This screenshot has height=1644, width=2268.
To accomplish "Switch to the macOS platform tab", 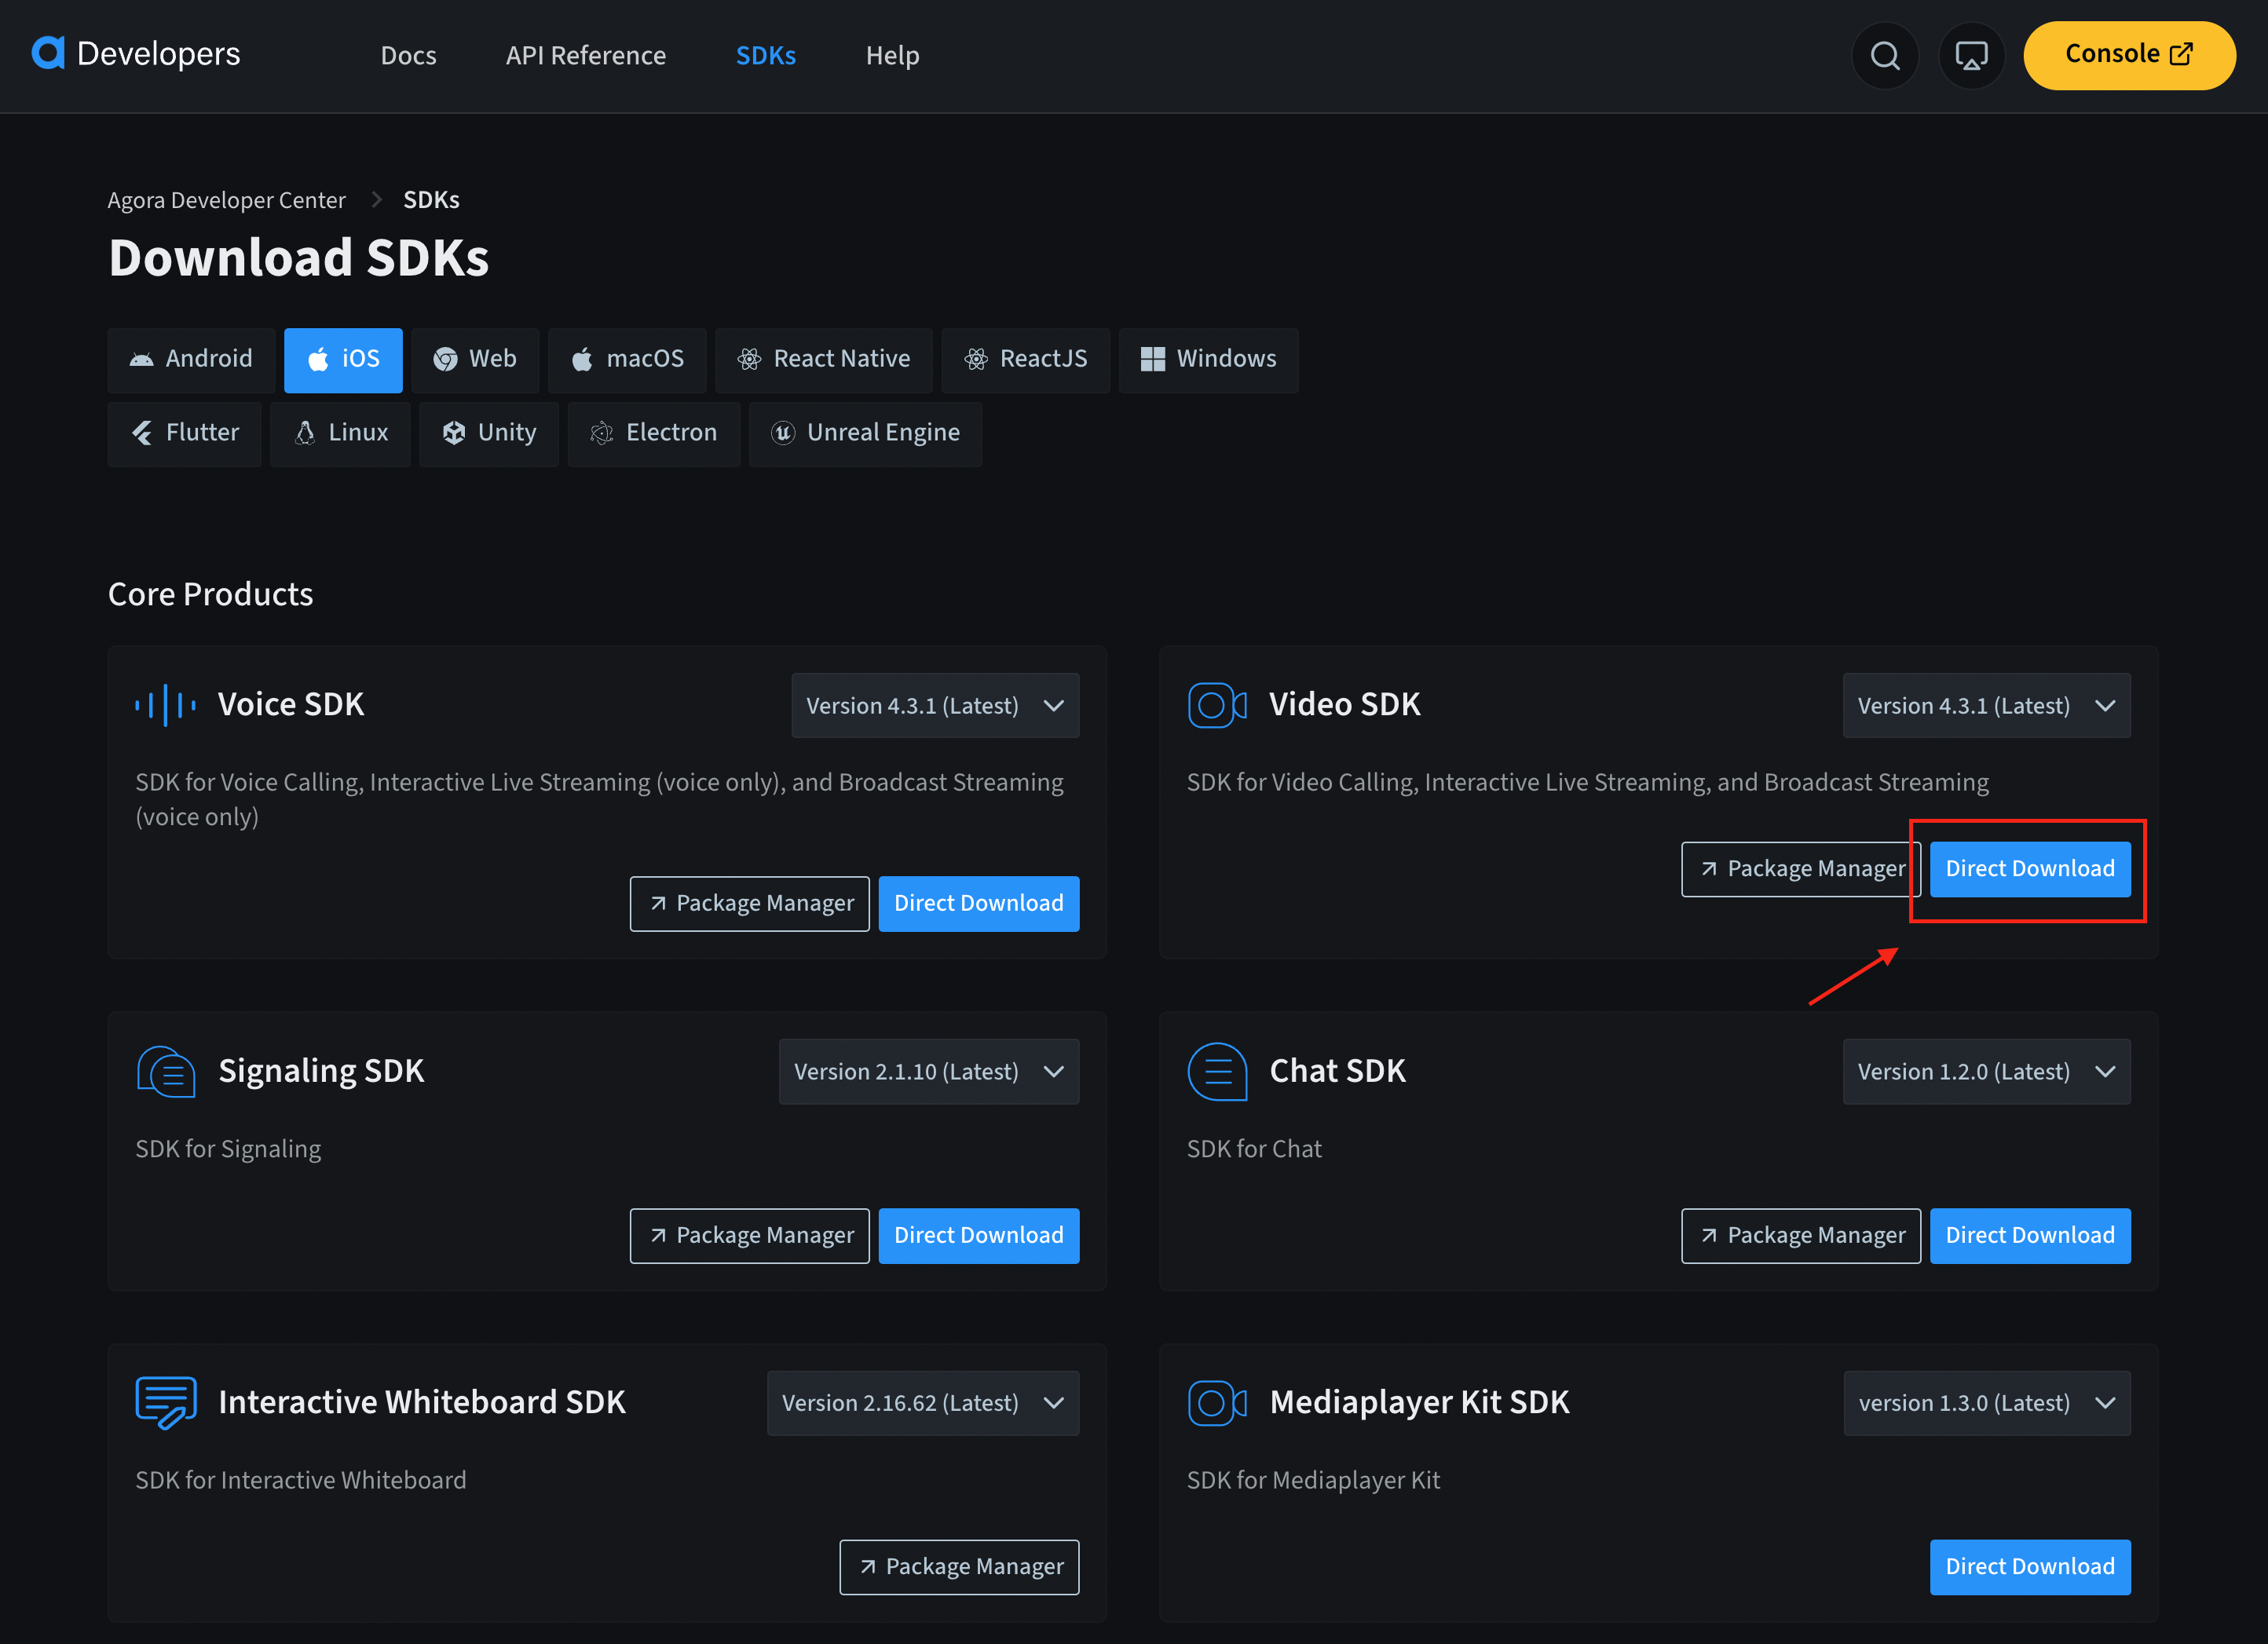I will 627,359.
